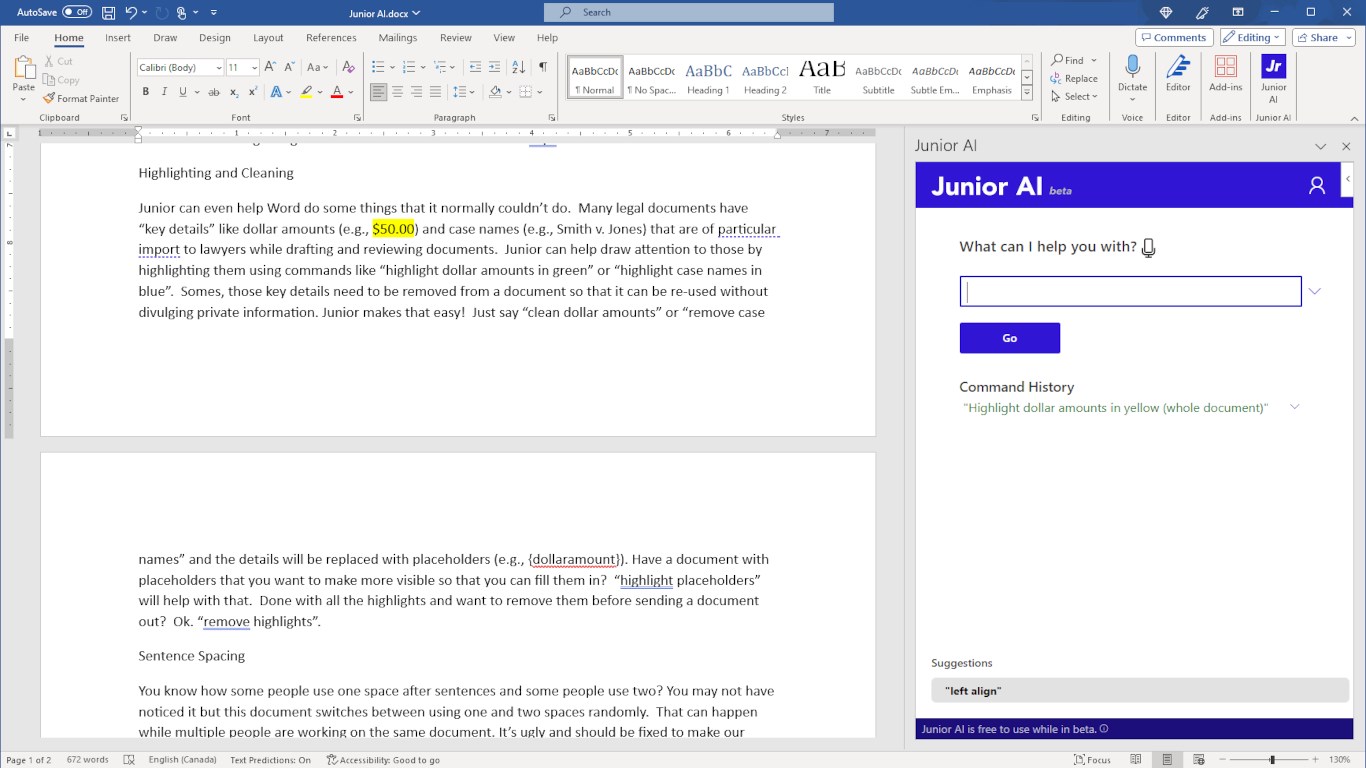Apply a numbered list
1366x768 pixels.
[x=409, y=67]
